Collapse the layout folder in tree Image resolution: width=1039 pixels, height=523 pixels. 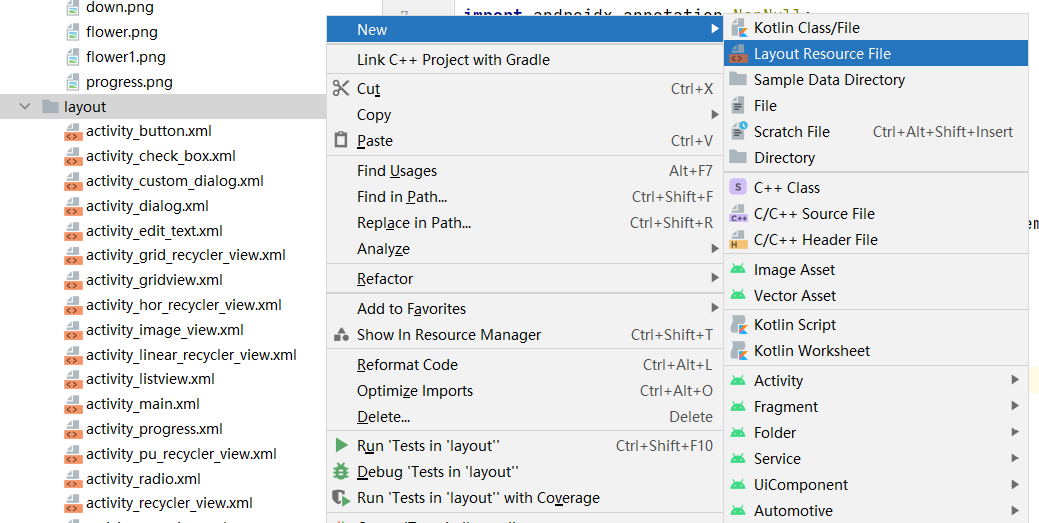25,107
